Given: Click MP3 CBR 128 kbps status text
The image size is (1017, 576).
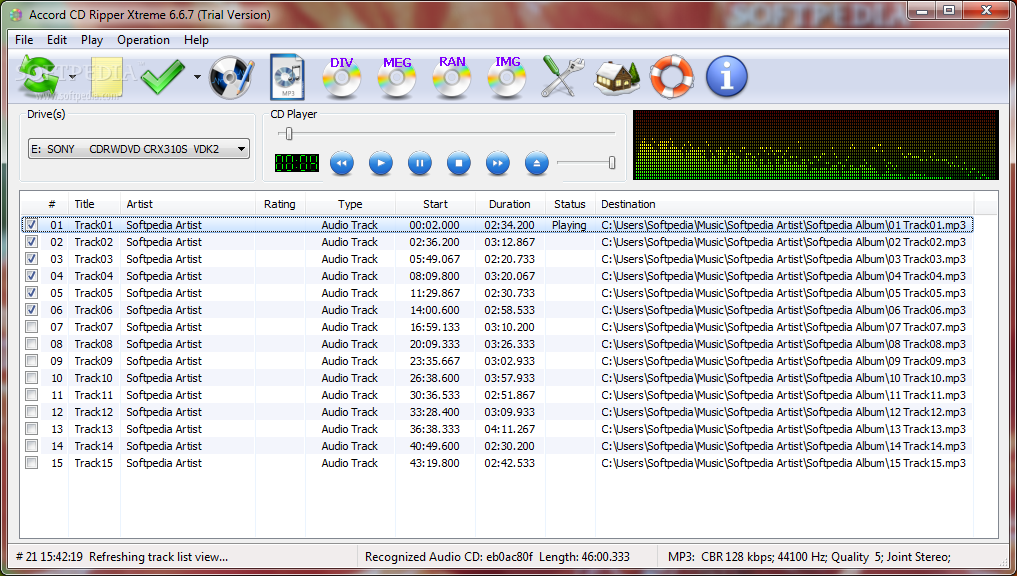Looking at the screenshot, I should pyautogui.click(x=809, y=557).
